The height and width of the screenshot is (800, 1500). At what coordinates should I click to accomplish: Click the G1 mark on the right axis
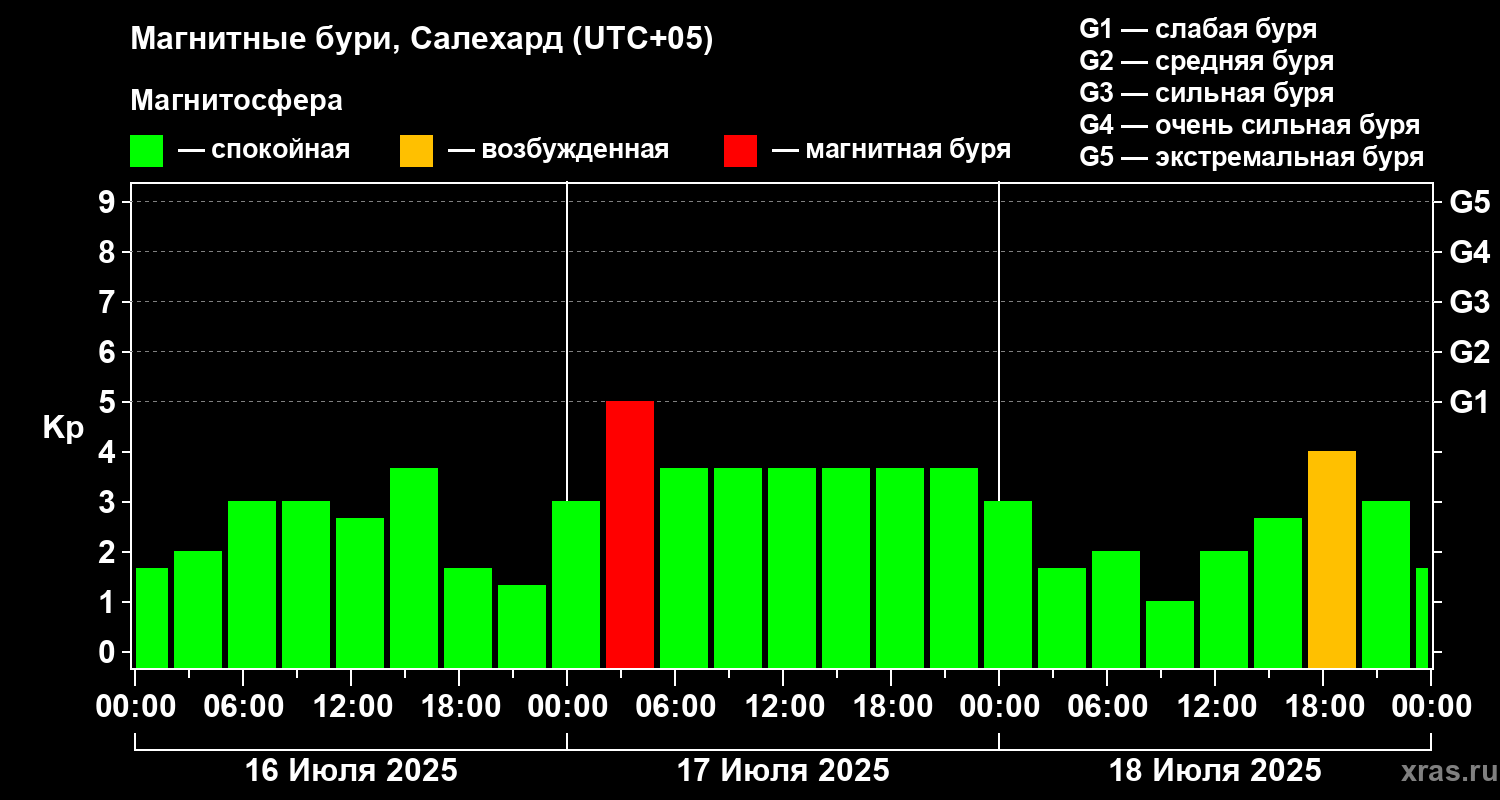(1469, 402)
